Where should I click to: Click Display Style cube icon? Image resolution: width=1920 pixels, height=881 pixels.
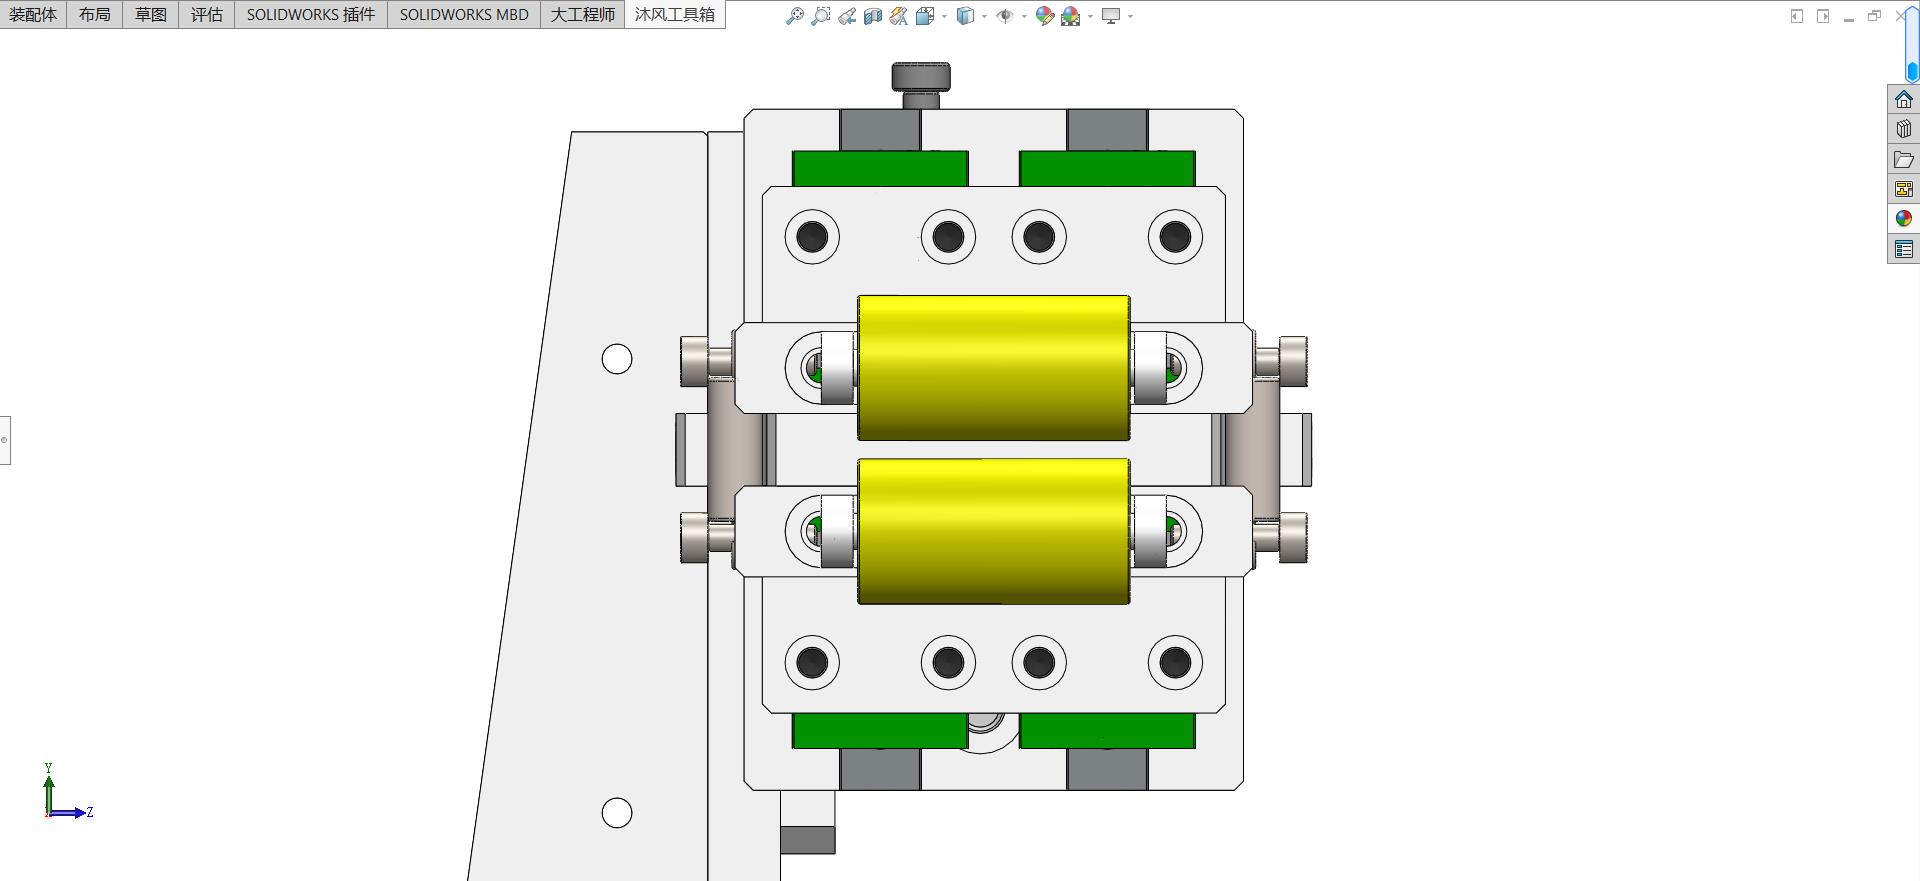[x=965, y=16]
